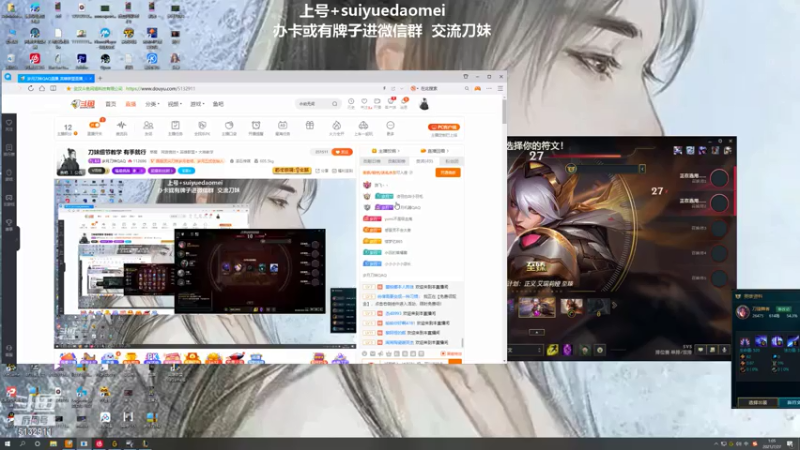Image resolution: width=800 pixels, height=450 pixels.
Task: Click the orange PC客户端 button
Action: (x=444, y=127)
